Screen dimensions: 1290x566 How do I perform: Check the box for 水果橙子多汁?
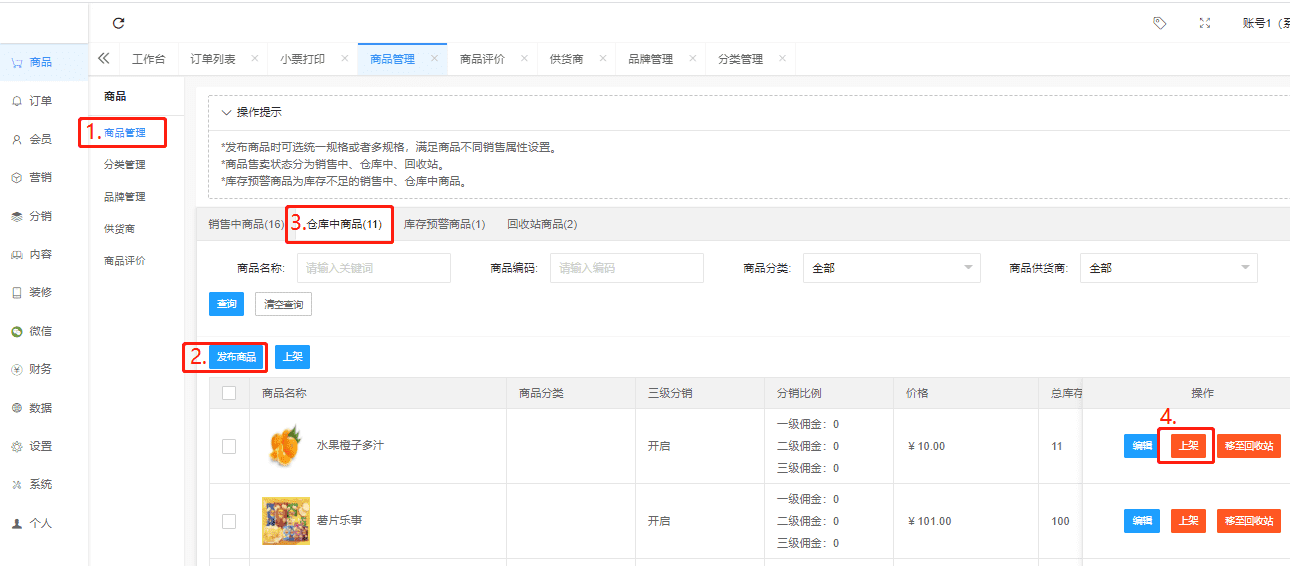[x=229, y=446]
